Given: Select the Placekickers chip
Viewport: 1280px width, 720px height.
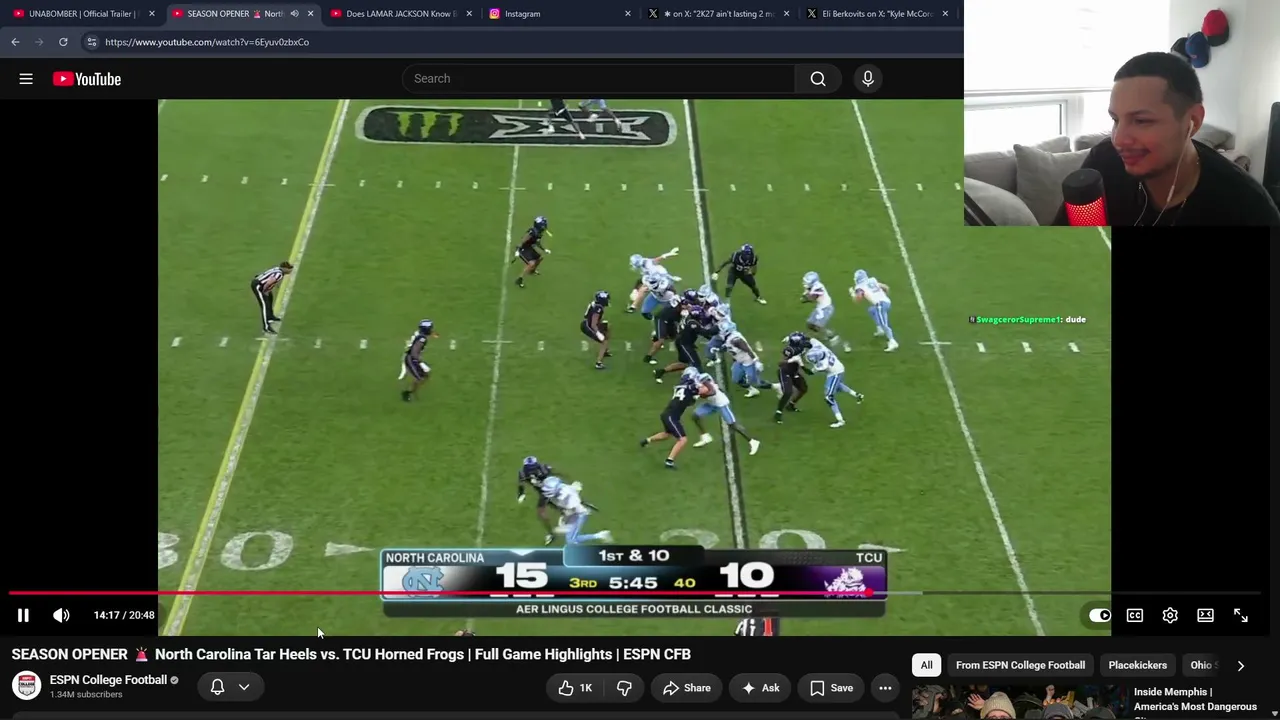Looking at the screenshot, I should pyautogui.click(x=1138, y=665).
